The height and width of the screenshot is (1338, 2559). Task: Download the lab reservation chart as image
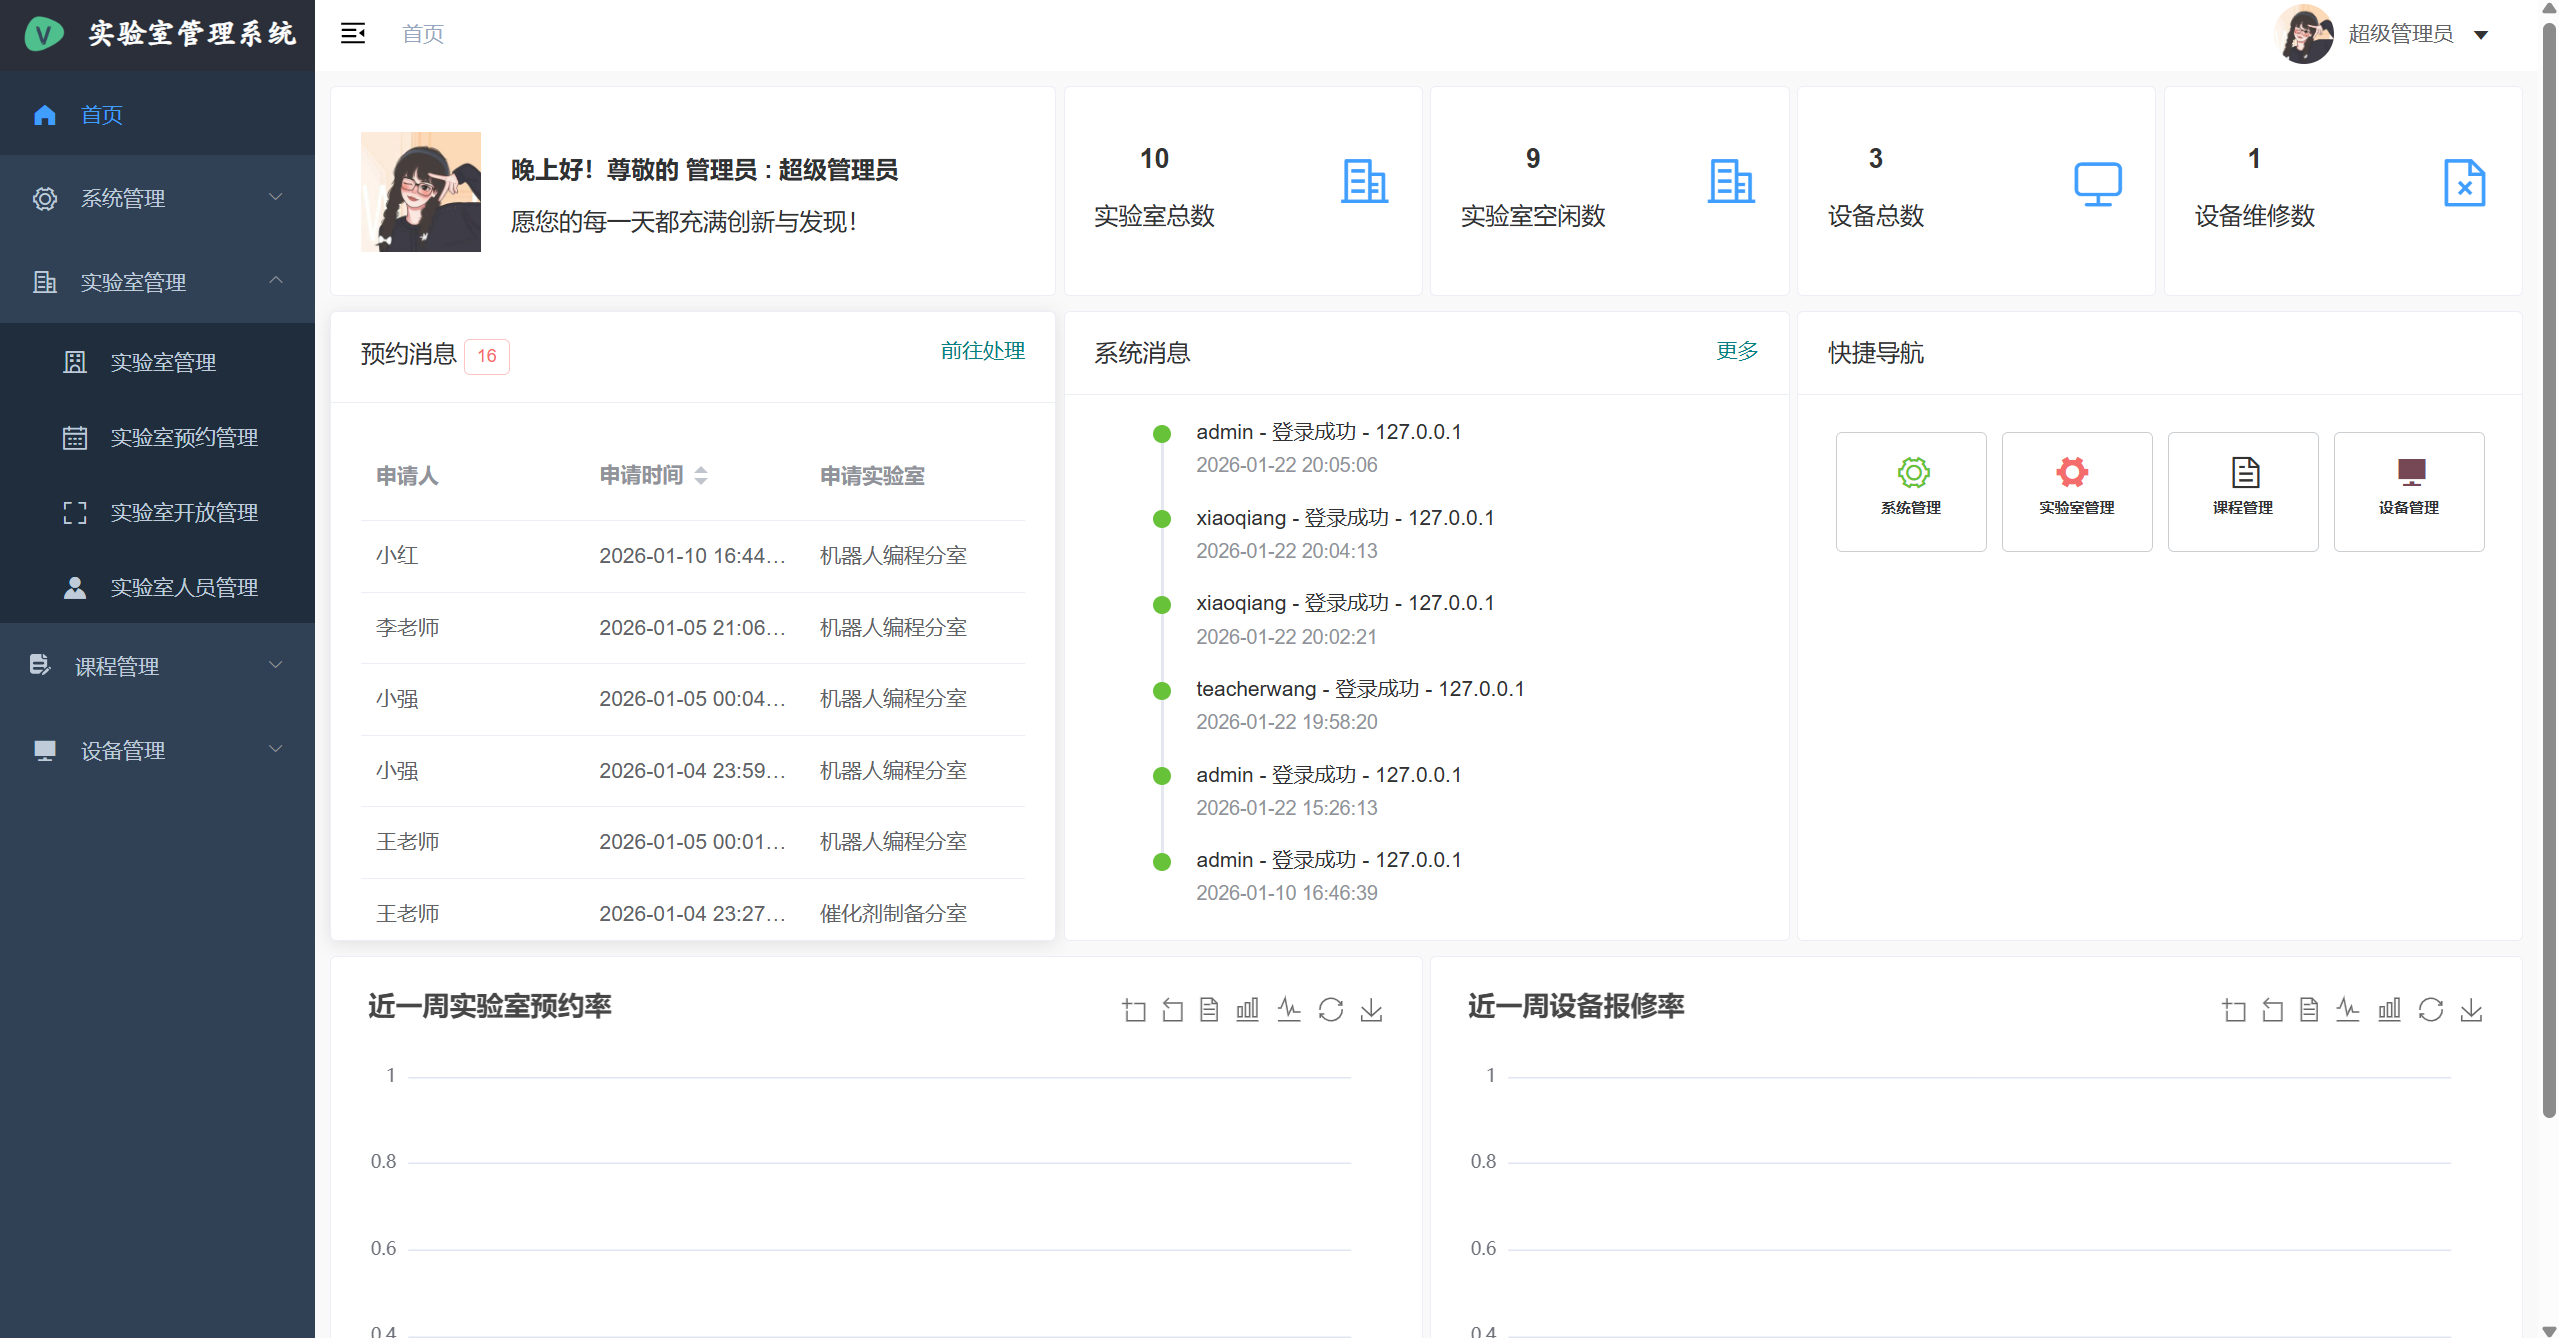1371,1010
